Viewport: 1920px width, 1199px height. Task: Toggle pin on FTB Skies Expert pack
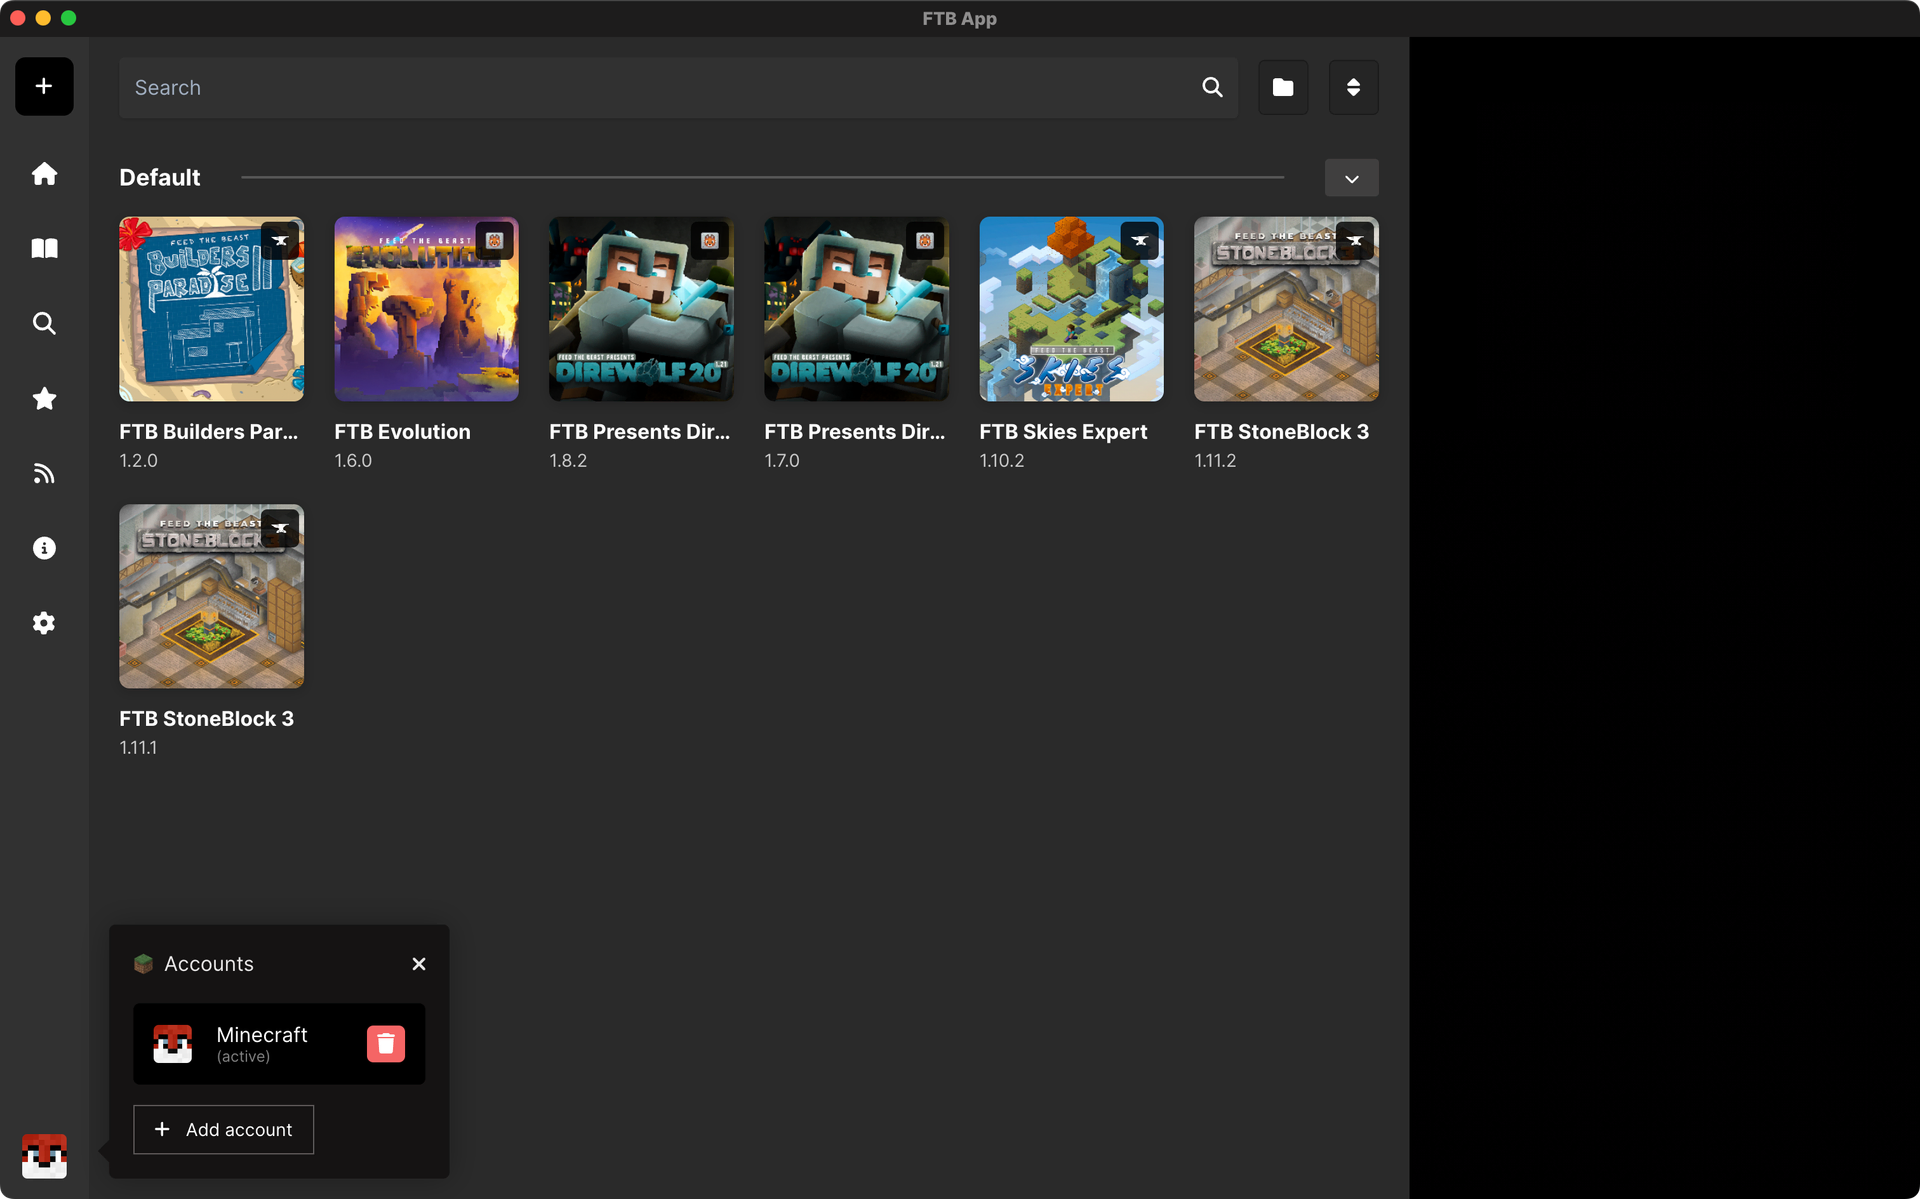[x=1138, y=240]
